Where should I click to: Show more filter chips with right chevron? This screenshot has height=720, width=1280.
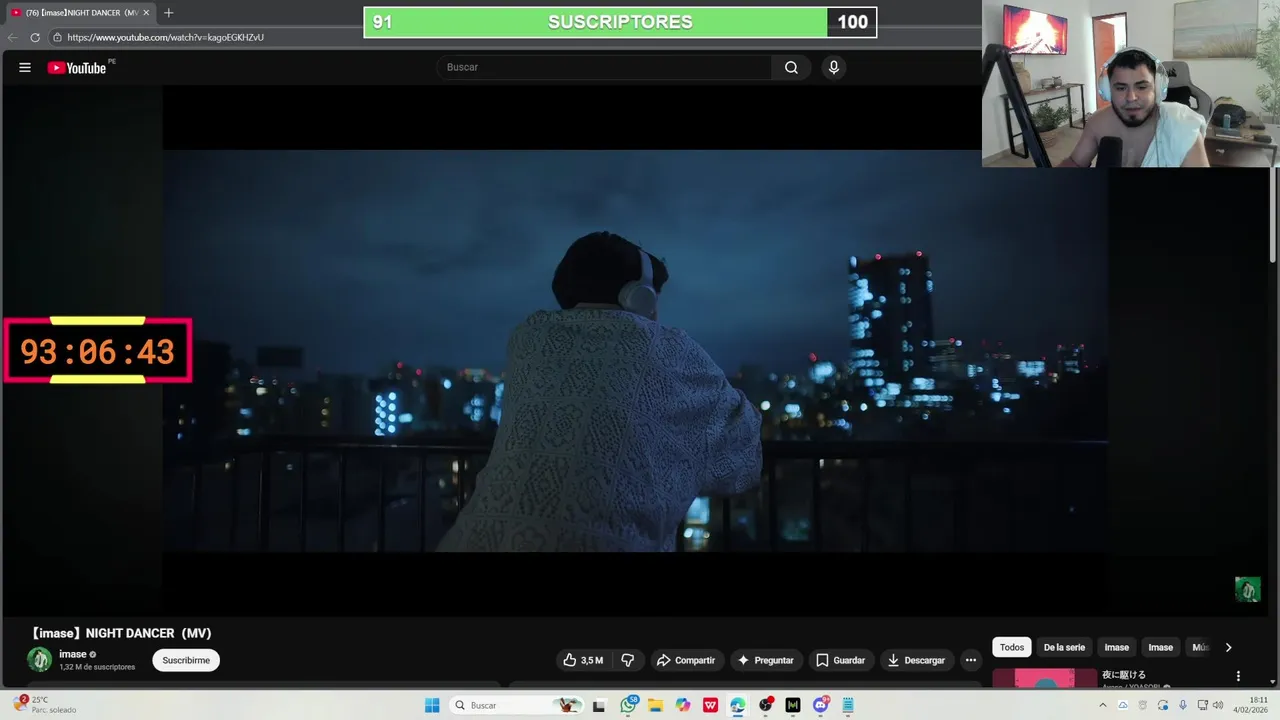[1228, 647]
